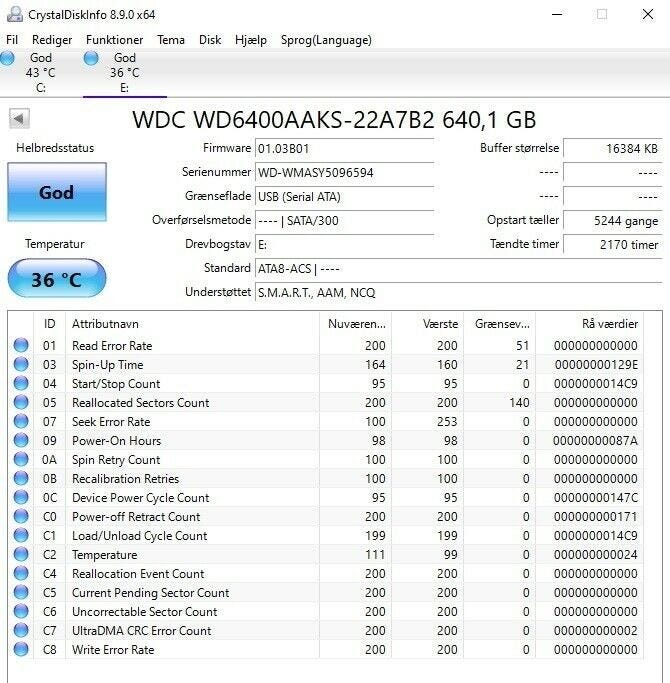
Task: Click raw value 00000000147C of Power Cycle Count
Action: (596, 498)
